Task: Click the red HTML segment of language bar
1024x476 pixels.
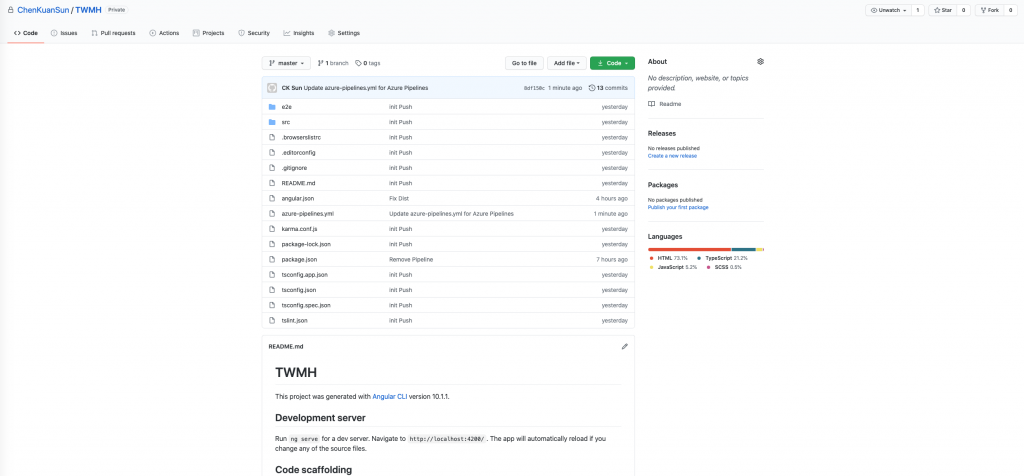Action: pos(689,249)
